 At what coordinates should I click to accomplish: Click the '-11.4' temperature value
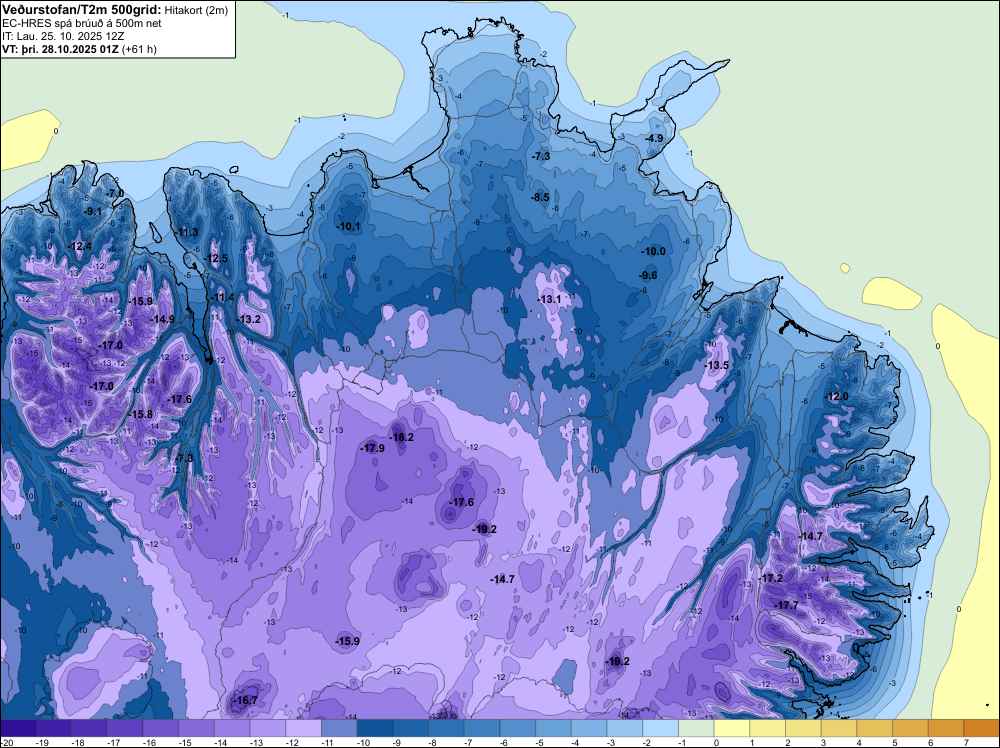224,297
